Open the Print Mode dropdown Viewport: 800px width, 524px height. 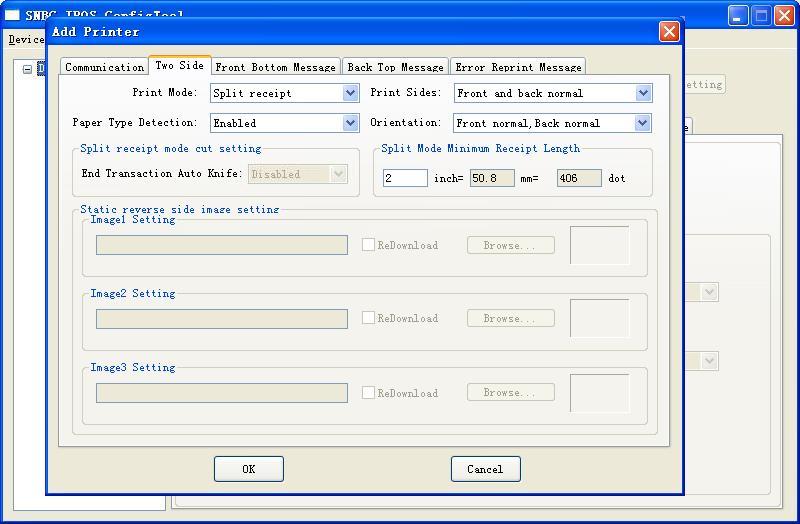point(285,93)
